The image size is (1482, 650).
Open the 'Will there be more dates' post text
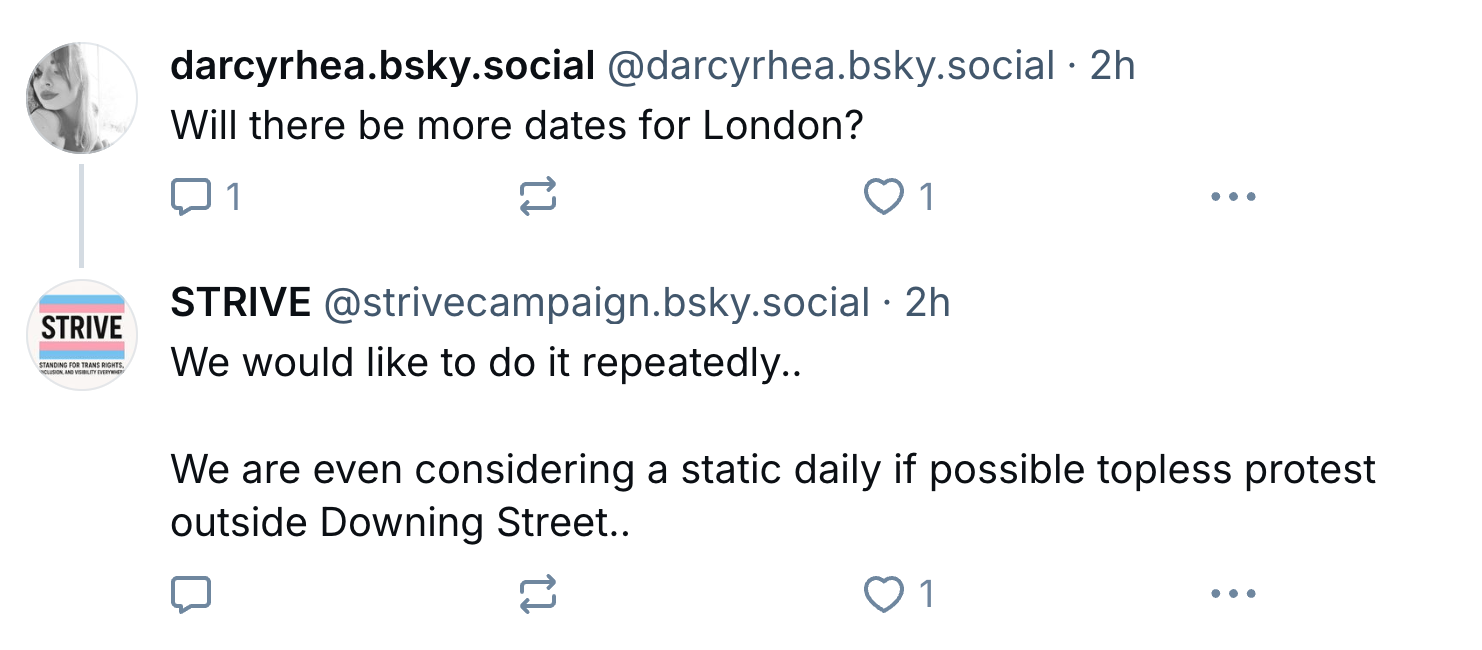[517, 126]
